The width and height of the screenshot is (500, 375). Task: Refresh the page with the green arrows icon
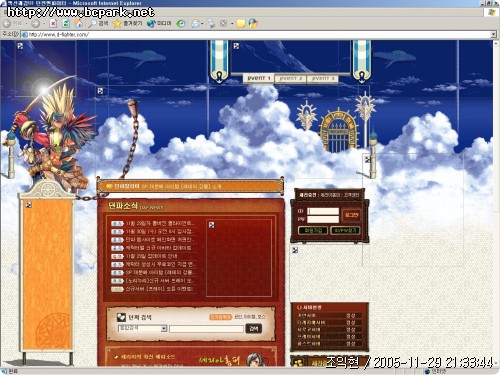tap(66, 23)
